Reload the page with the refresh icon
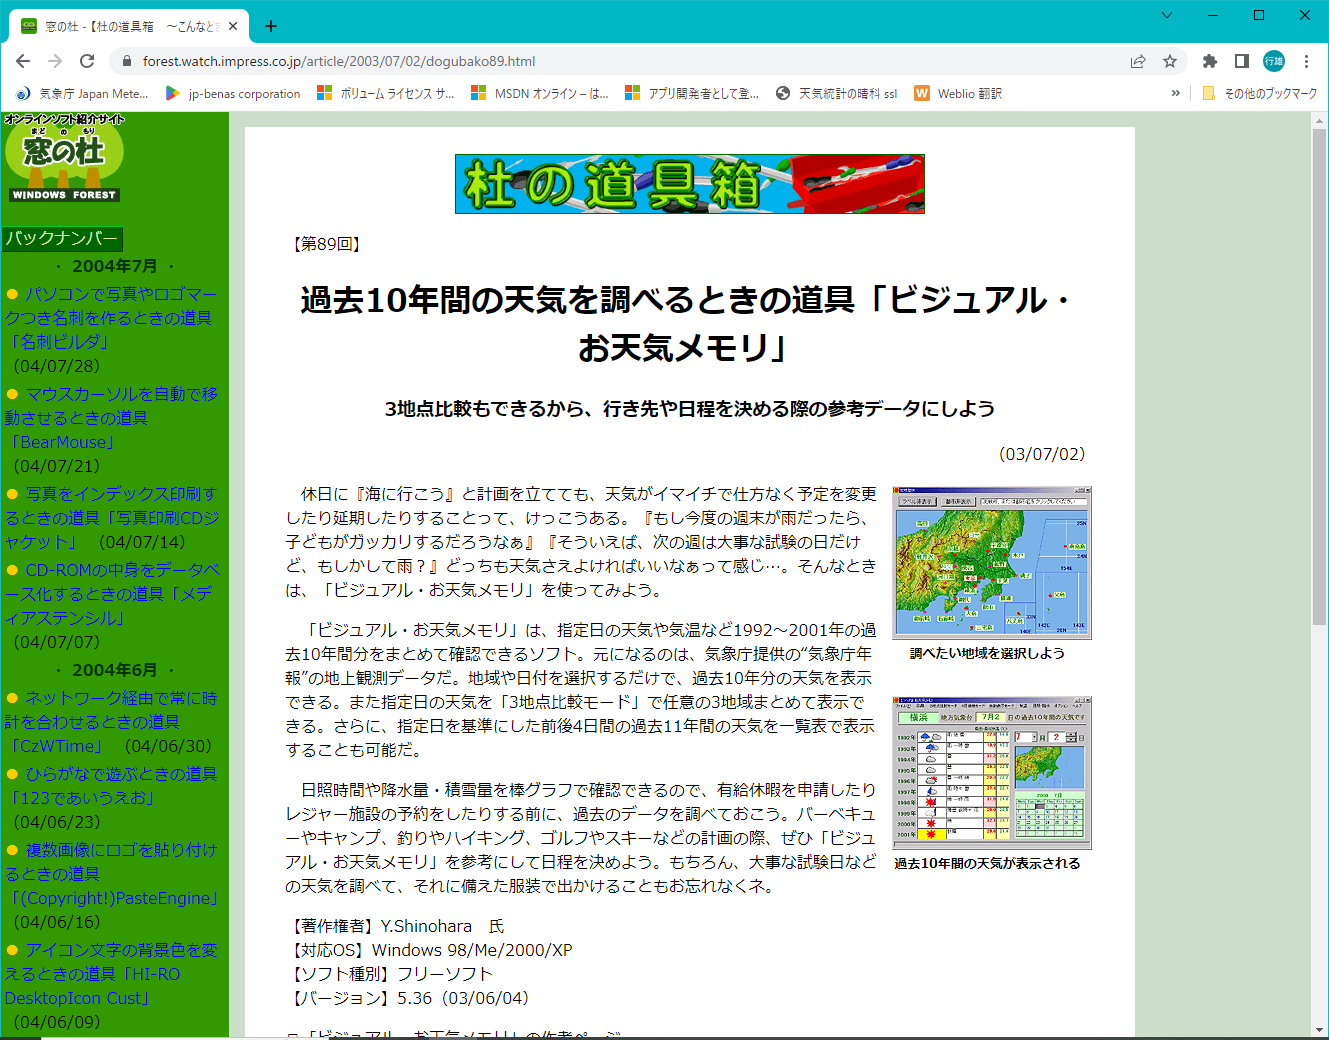The width and height of the screenshot is (1329, 1040). click(x=87, y=61)
